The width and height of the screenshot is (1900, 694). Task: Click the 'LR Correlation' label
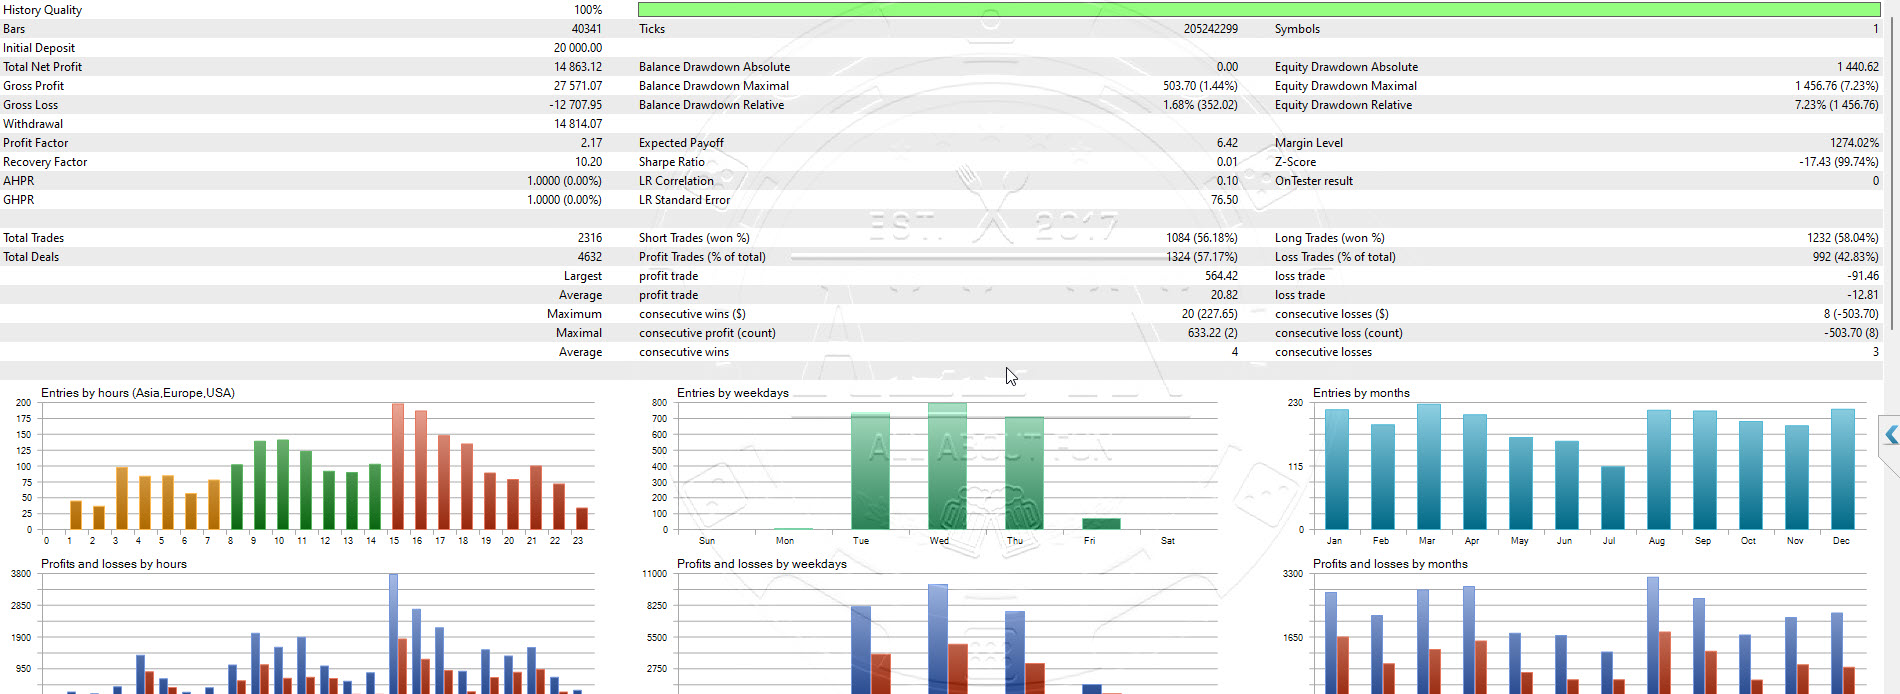[x=677, y=181]
